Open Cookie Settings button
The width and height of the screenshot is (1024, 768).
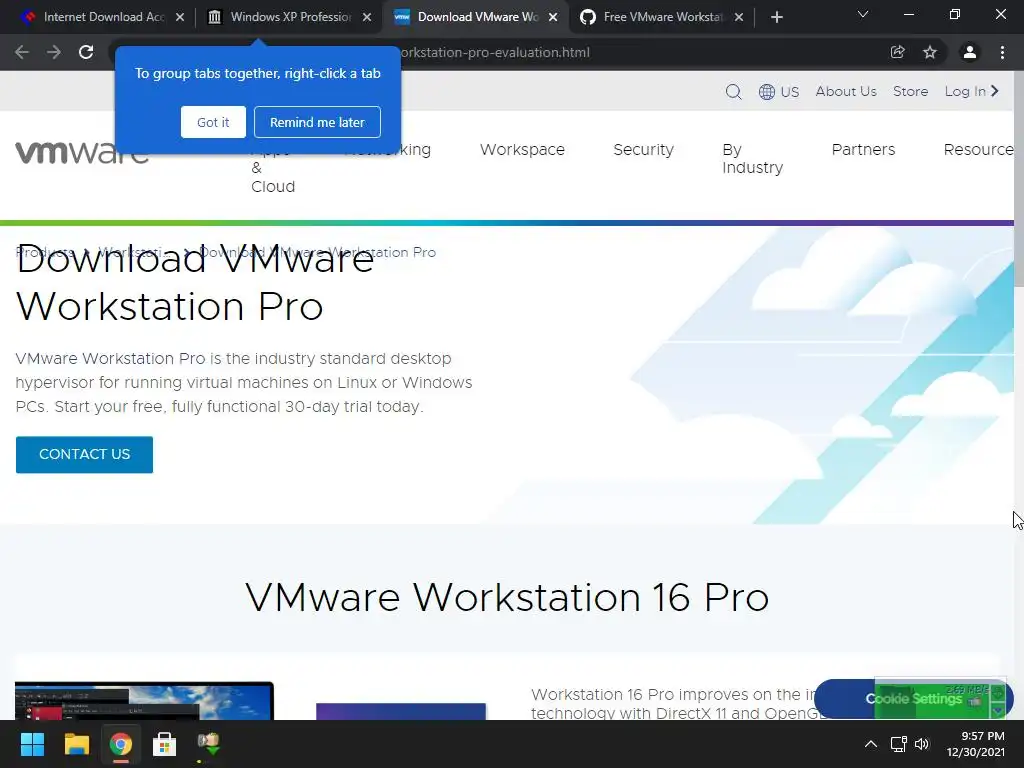[914, 699]
